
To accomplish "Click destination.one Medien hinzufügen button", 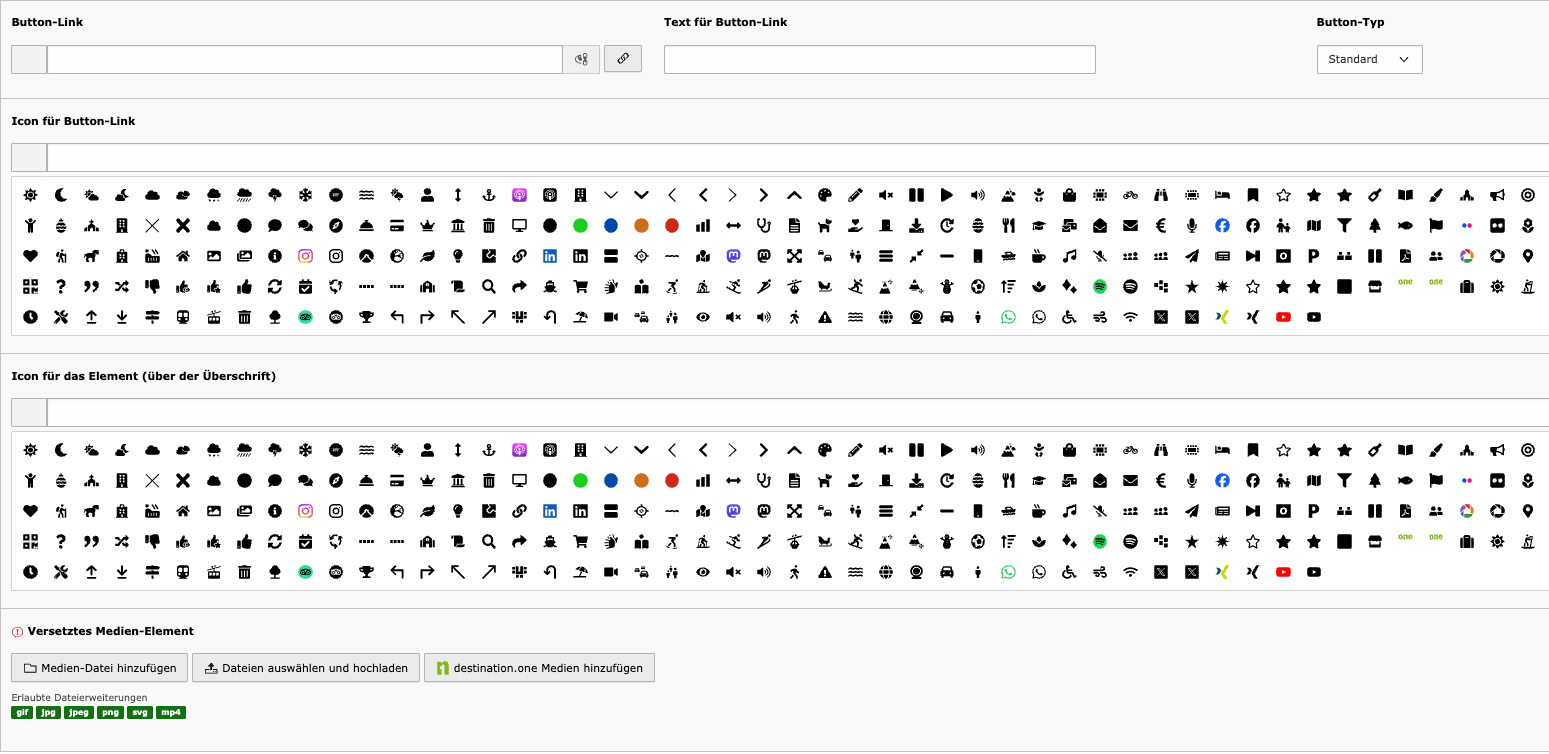I will pyautogui.click(x=539, y=668).
